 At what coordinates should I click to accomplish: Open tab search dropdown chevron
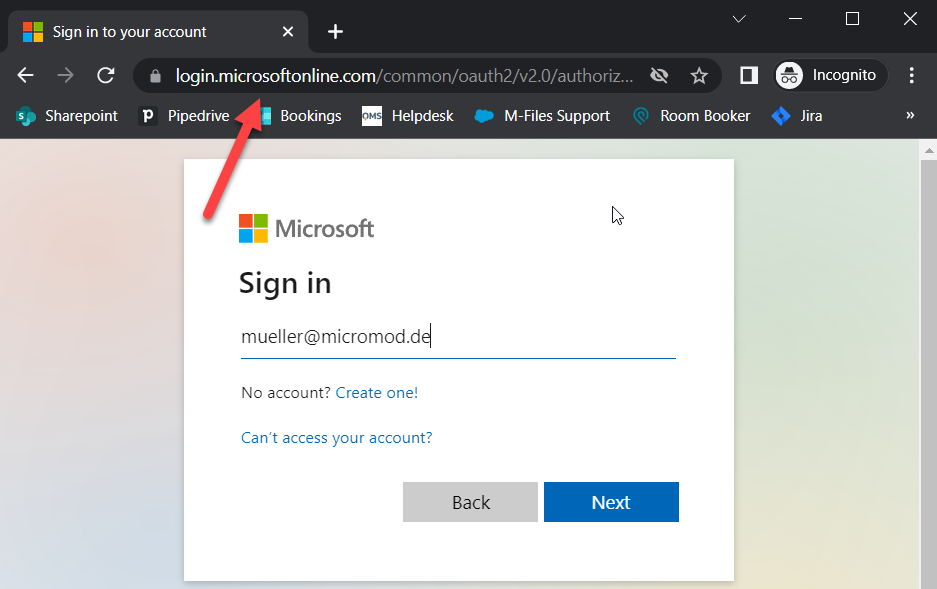739,19
